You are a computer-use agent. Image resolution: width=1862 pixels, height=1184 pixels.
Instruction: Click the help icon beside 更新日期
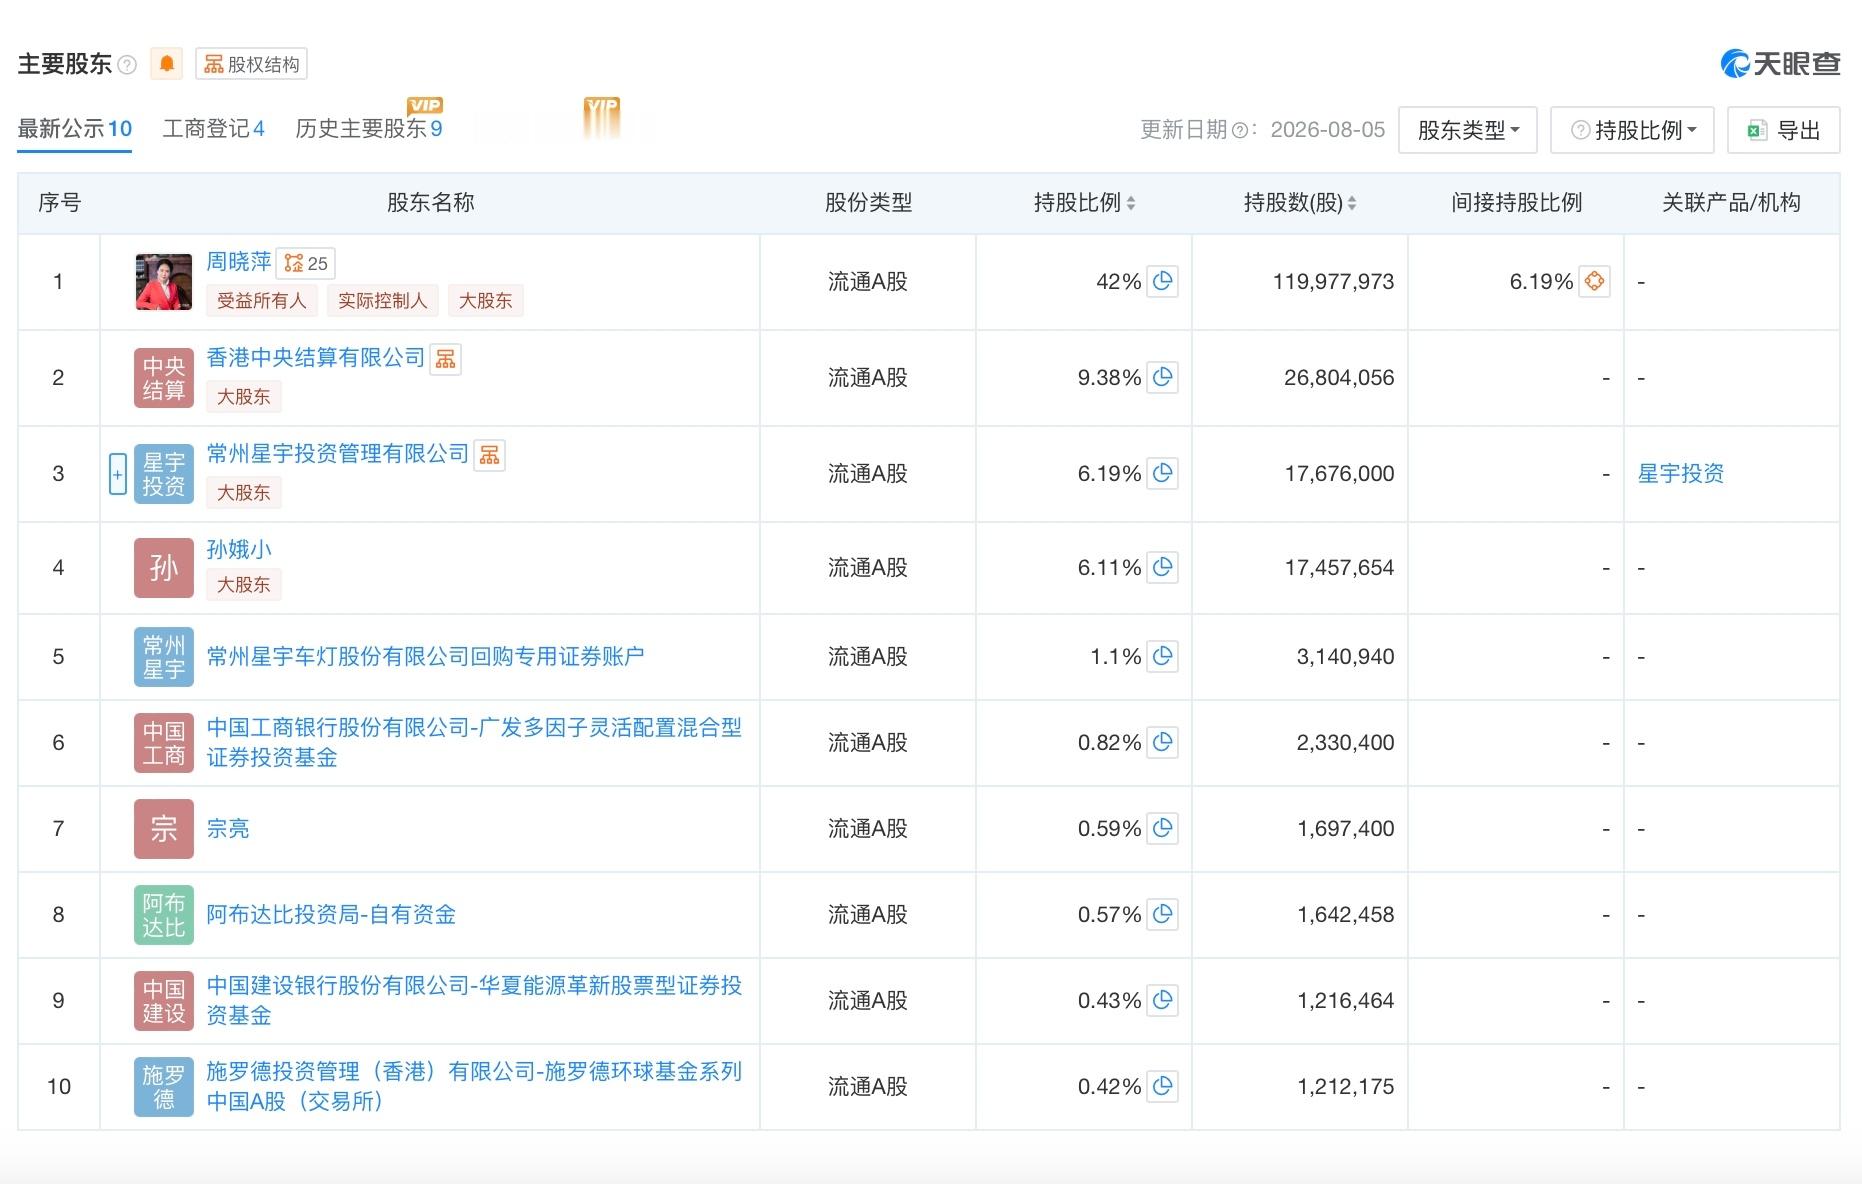[x=1239, y=130]
